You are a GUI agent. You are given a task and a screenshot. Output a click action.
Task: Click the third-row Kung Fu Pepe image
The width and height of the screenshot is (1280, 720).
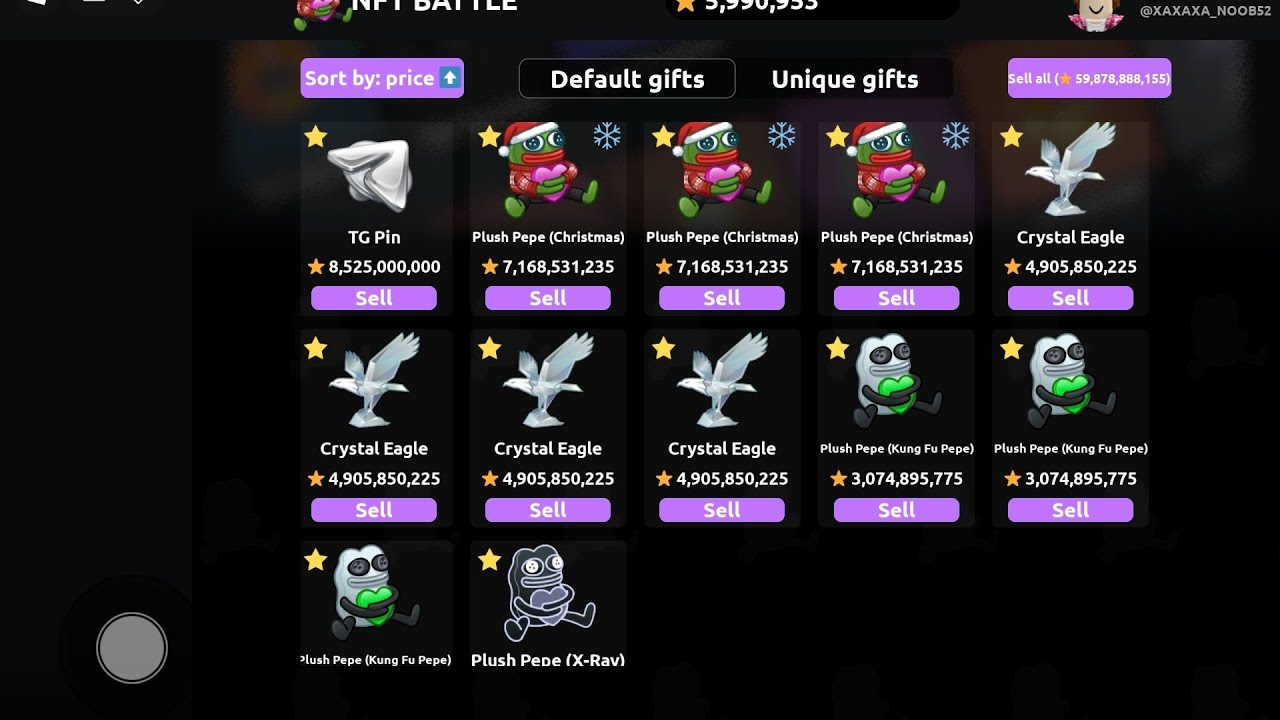click(x=374, y=594)
